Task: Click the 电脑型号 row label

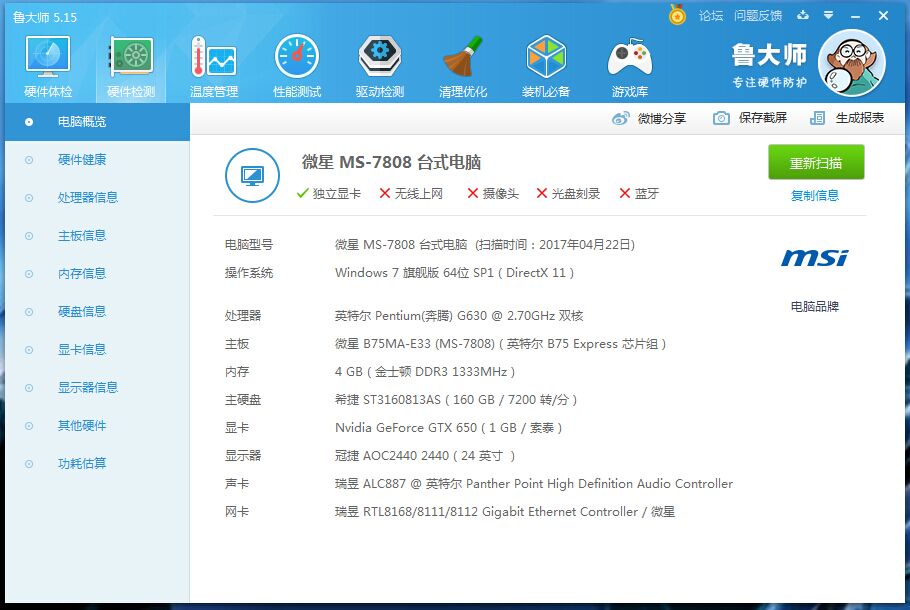Action: (x=249, y=245)
